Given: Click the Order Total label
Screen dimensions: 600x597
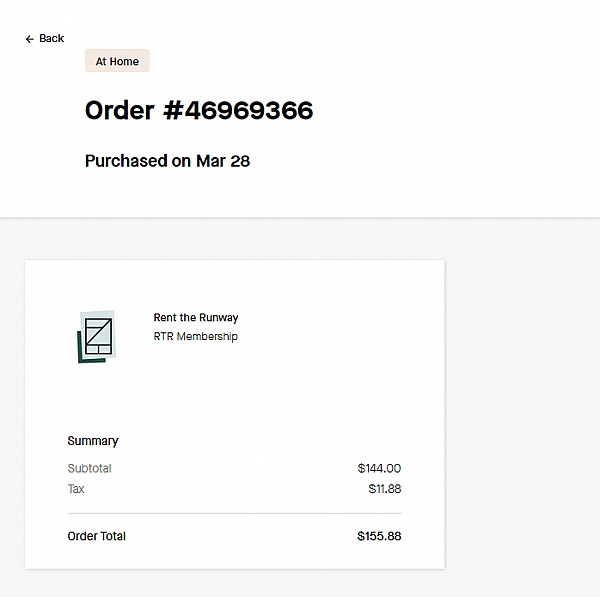Looking at the screenshot, I should (96, 536).
